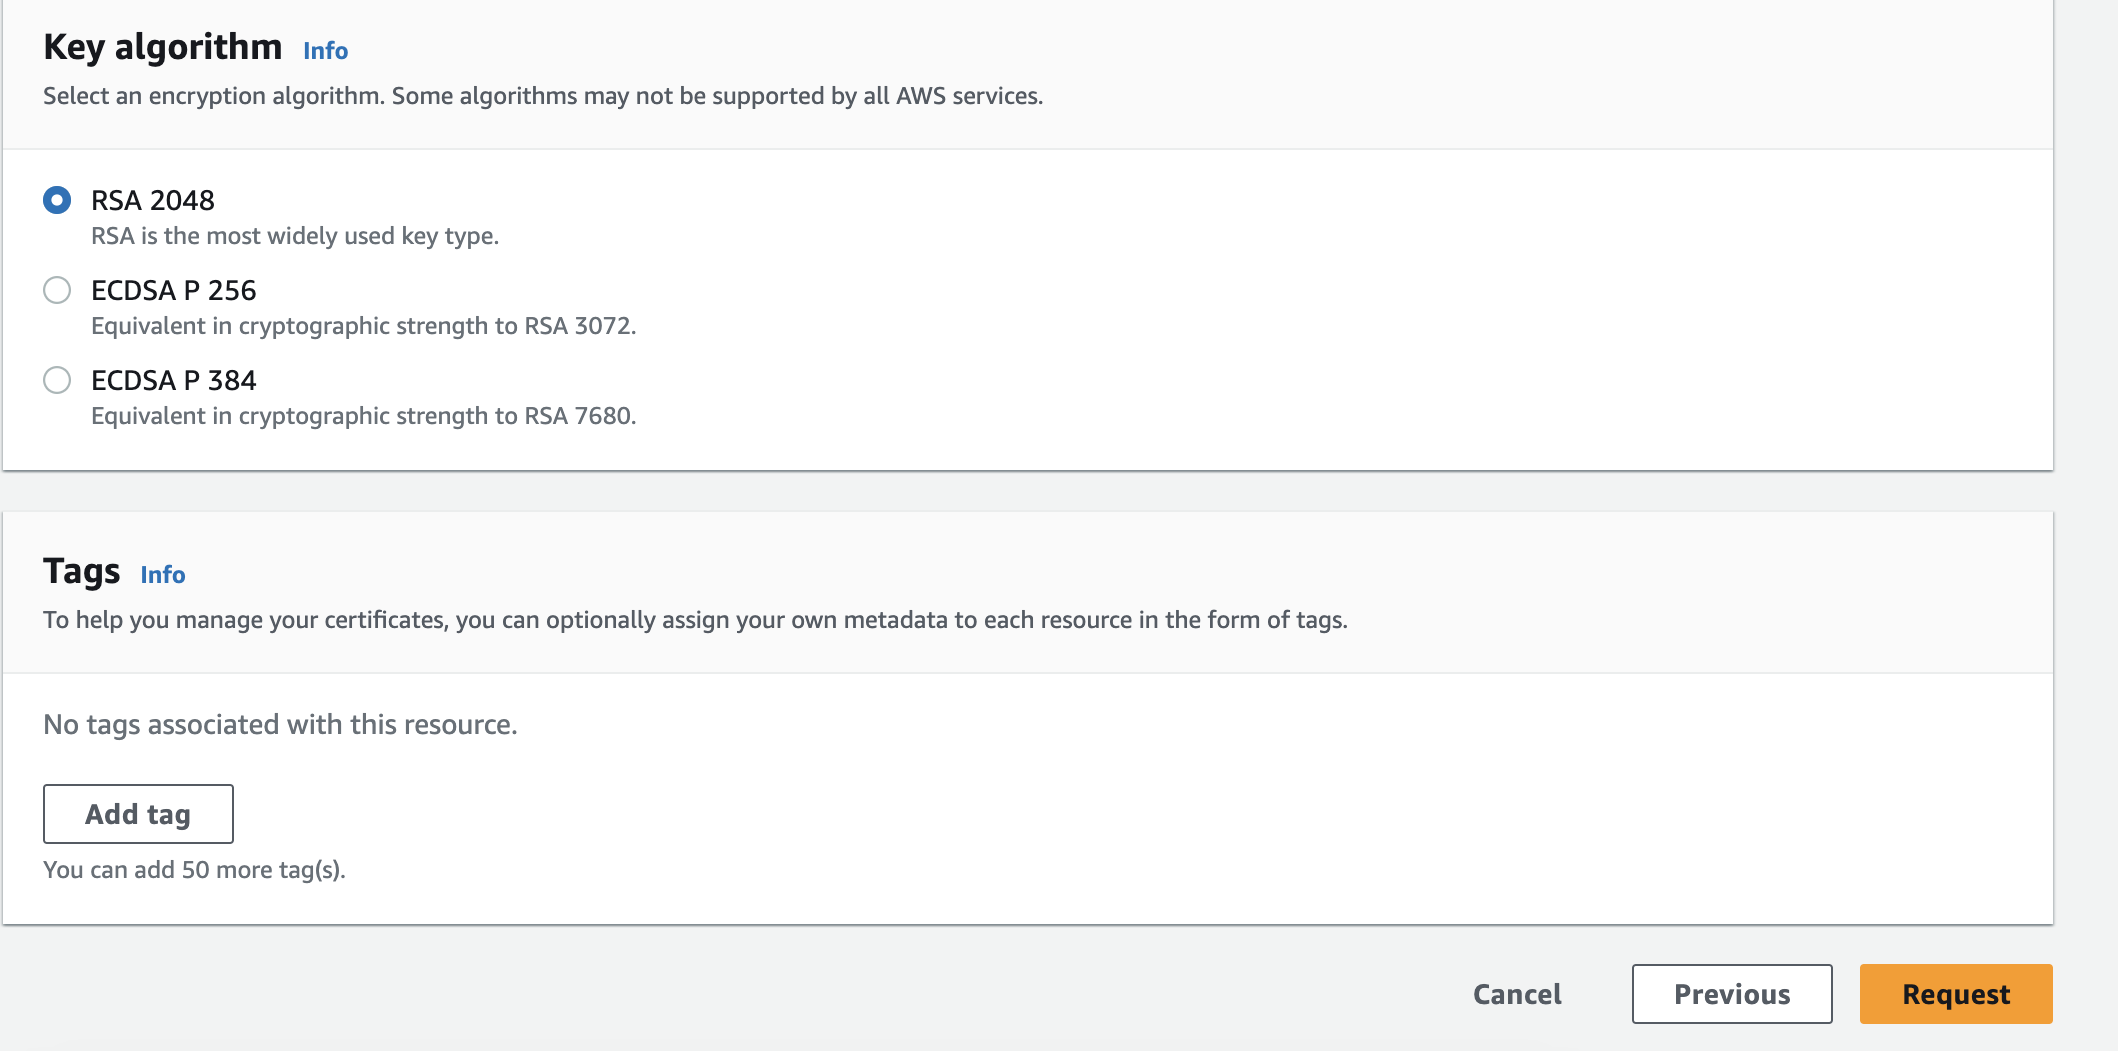Viewport: 2118px width, 1051px height.
Task: Click the ECDSA P 256 label text
Action: pos(174,291)
